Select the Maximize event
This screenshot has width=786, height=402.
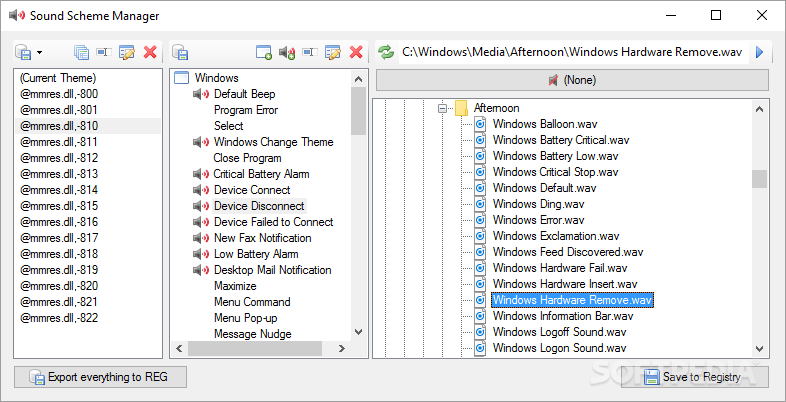point(235,286)
